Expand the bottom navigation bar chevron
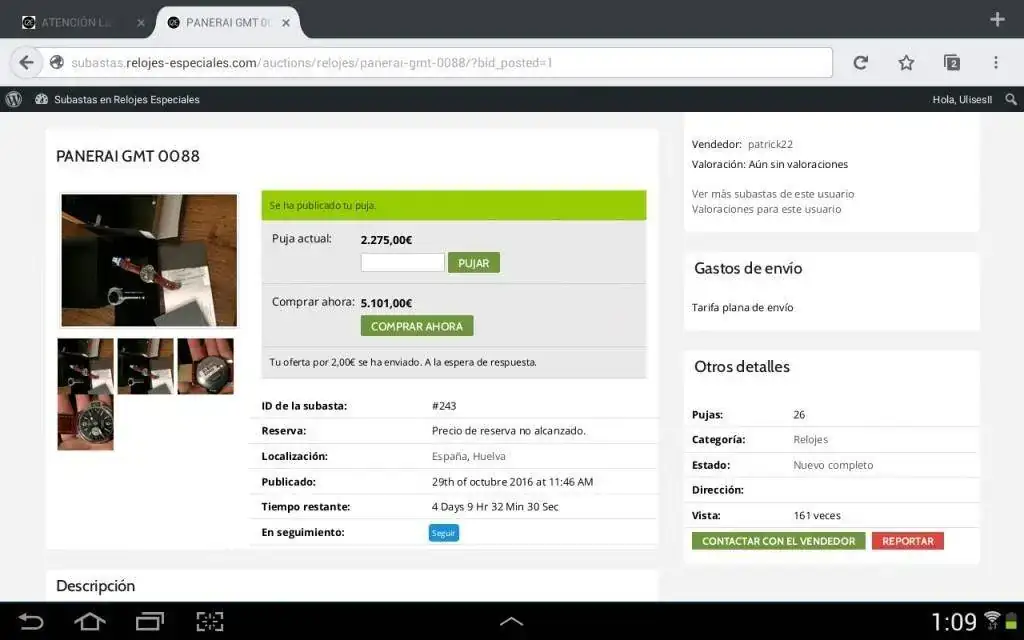Viewport: 1024px width, 640px height. click(x=511, y=621)
